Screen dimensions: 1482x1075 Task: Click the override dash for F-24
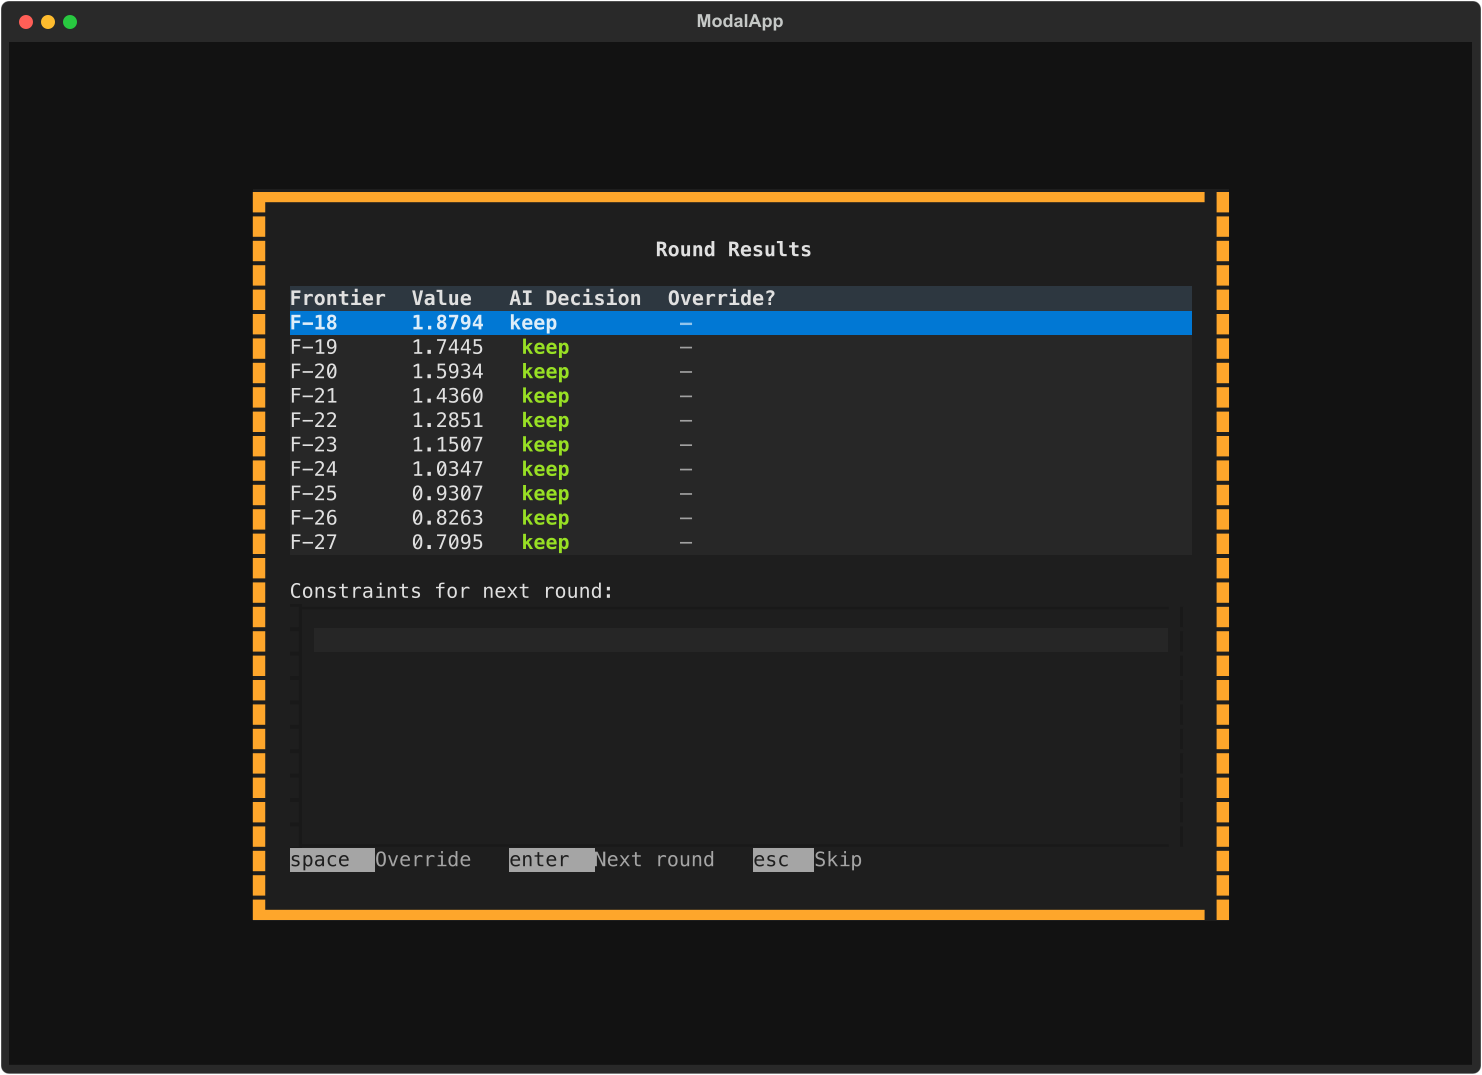click(x=686, y=469)
